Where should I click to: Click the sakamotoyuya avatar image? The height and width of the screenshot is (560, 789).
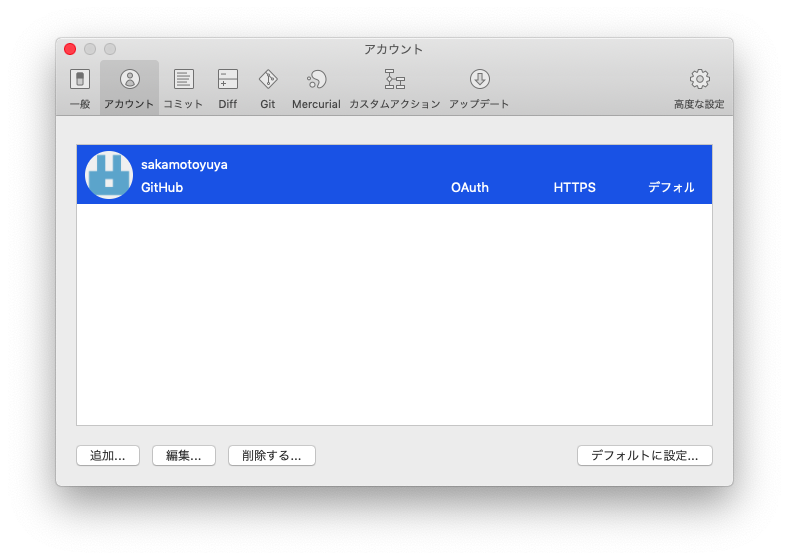pyautogui.click(x=109, y=175)
